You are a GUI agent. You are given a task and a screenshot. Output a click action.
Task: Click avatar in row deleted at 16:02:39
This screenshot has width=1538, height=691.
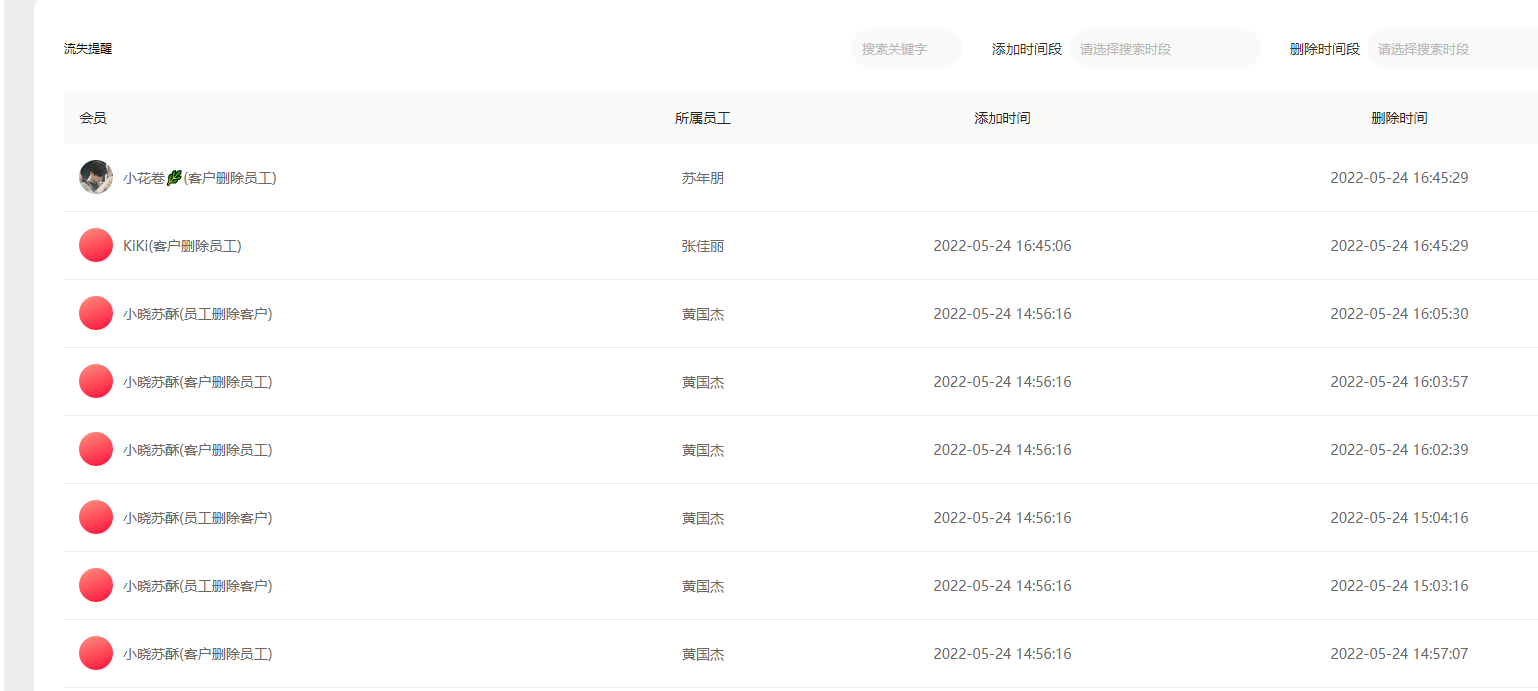tap(96, 449)
